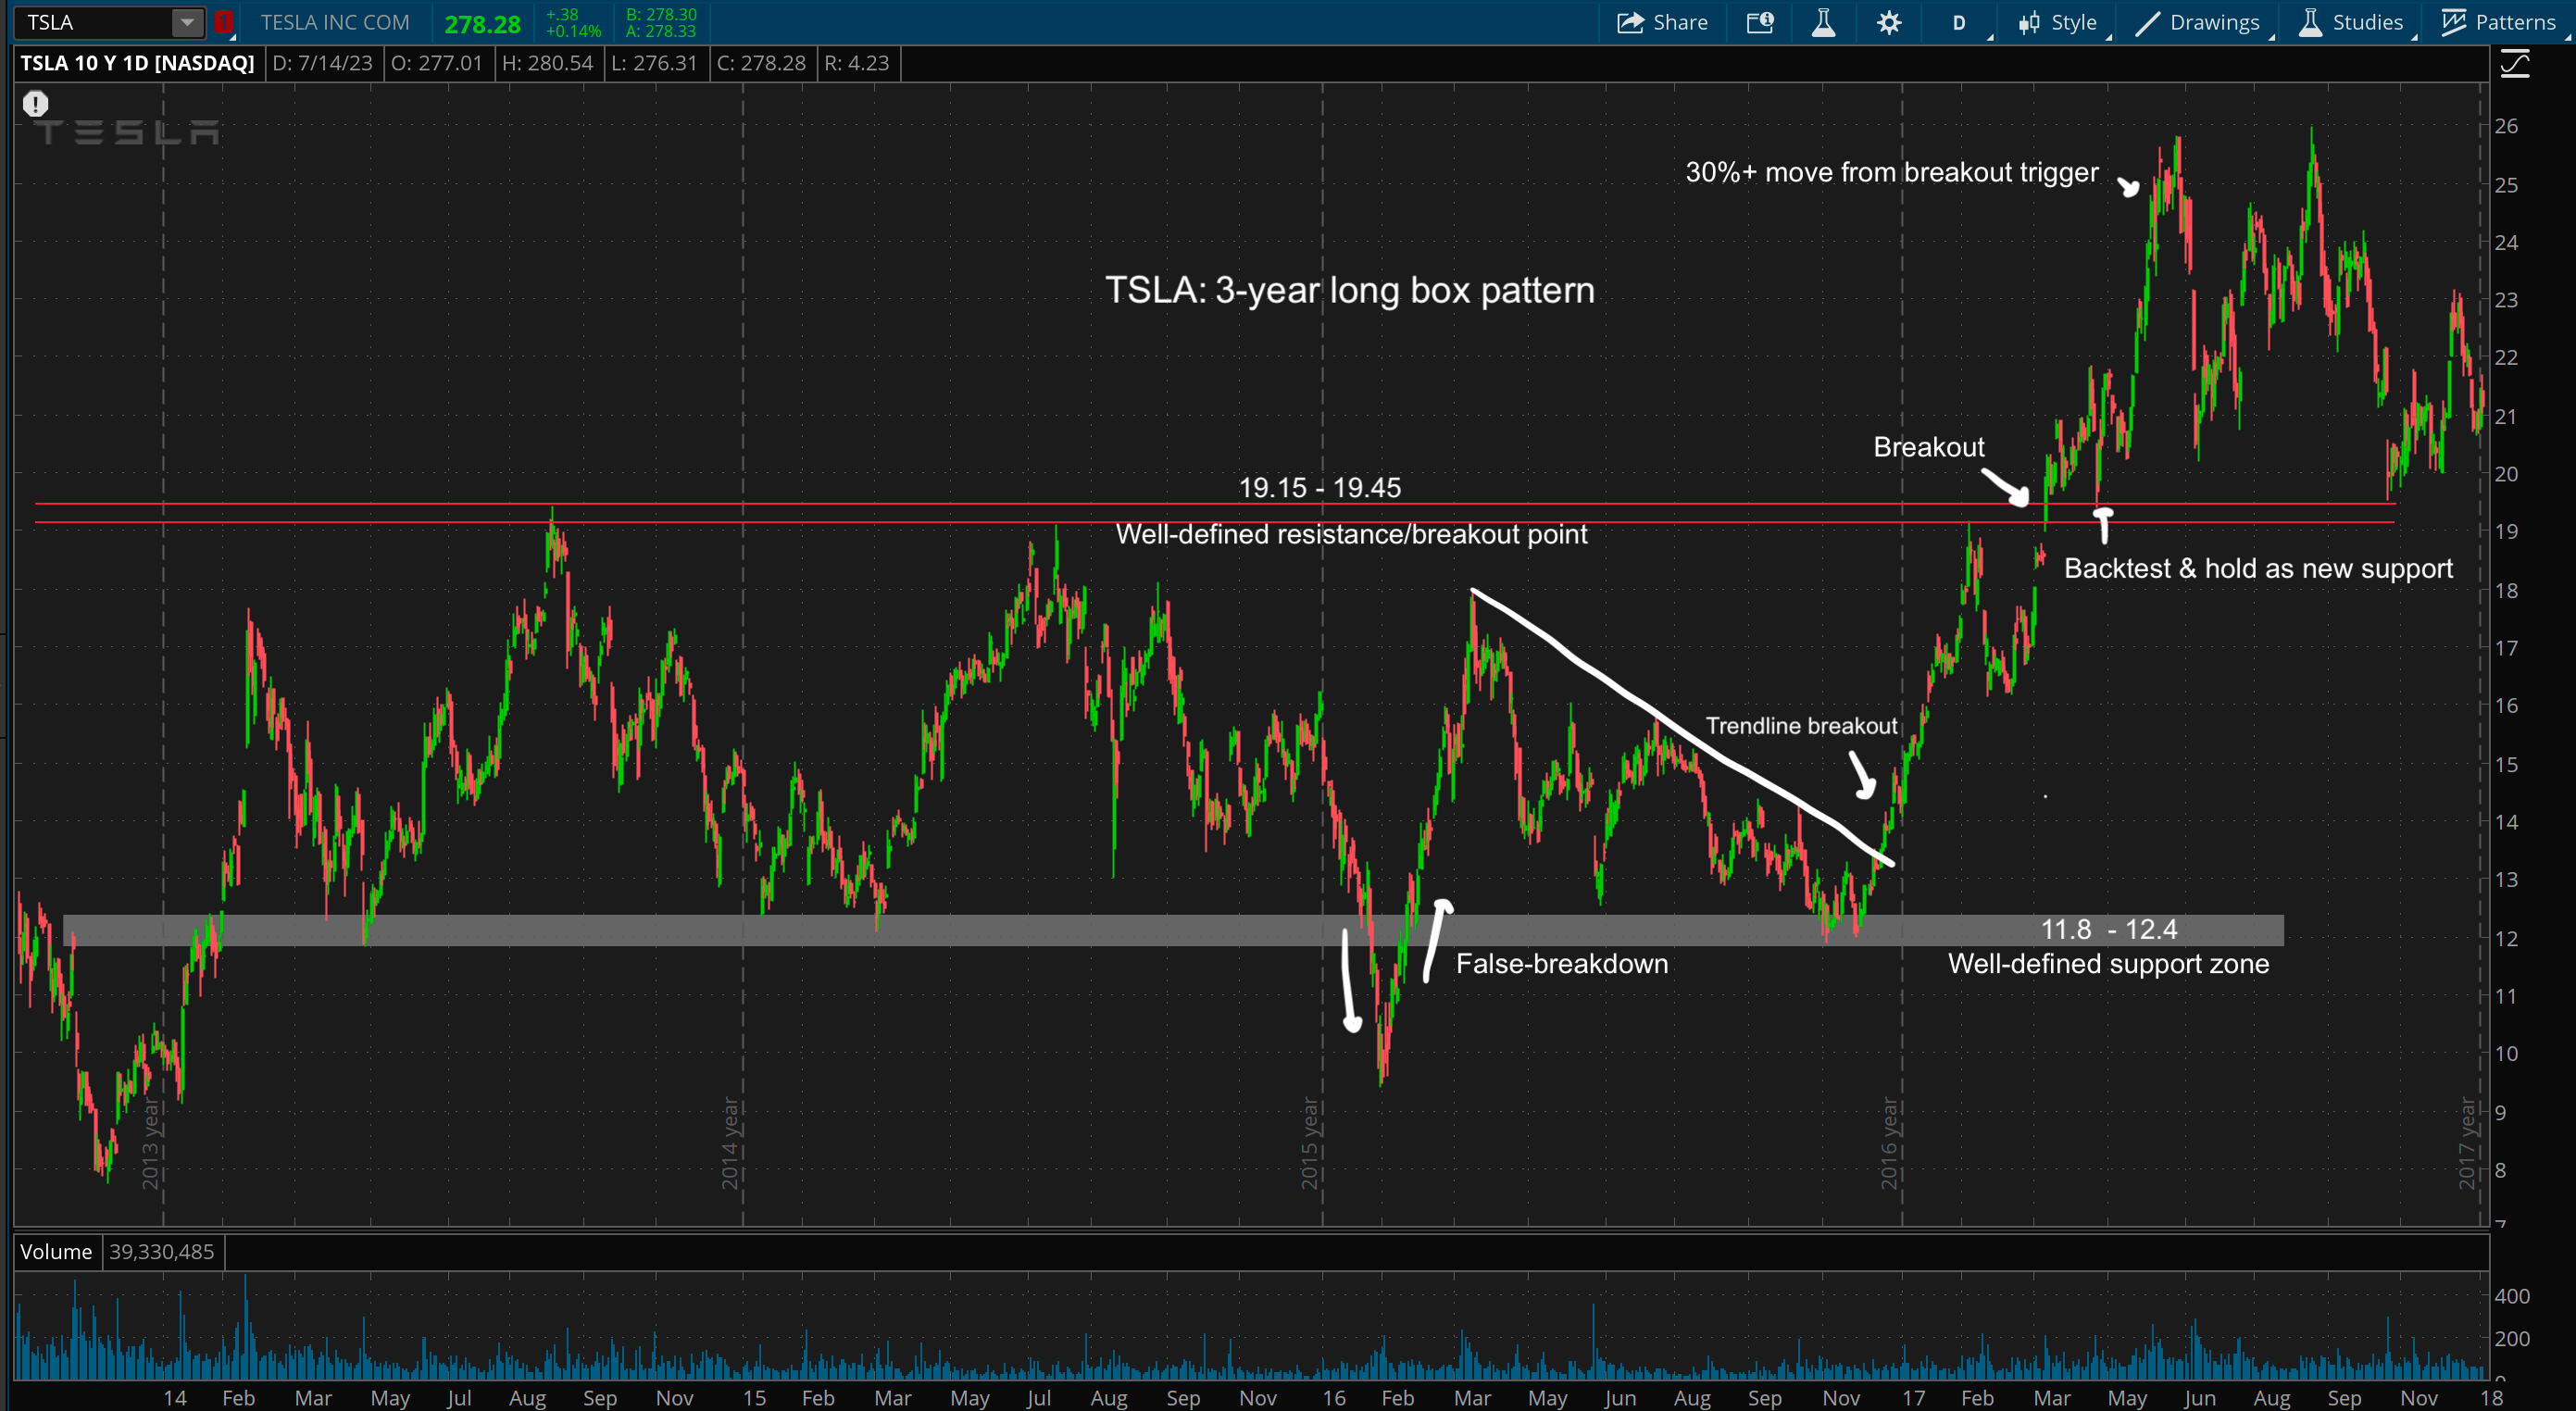This screenshot has height=1411, width=2576.
Task: Select the '19.15 - 19.45' price label
Action: (1320, 487)
